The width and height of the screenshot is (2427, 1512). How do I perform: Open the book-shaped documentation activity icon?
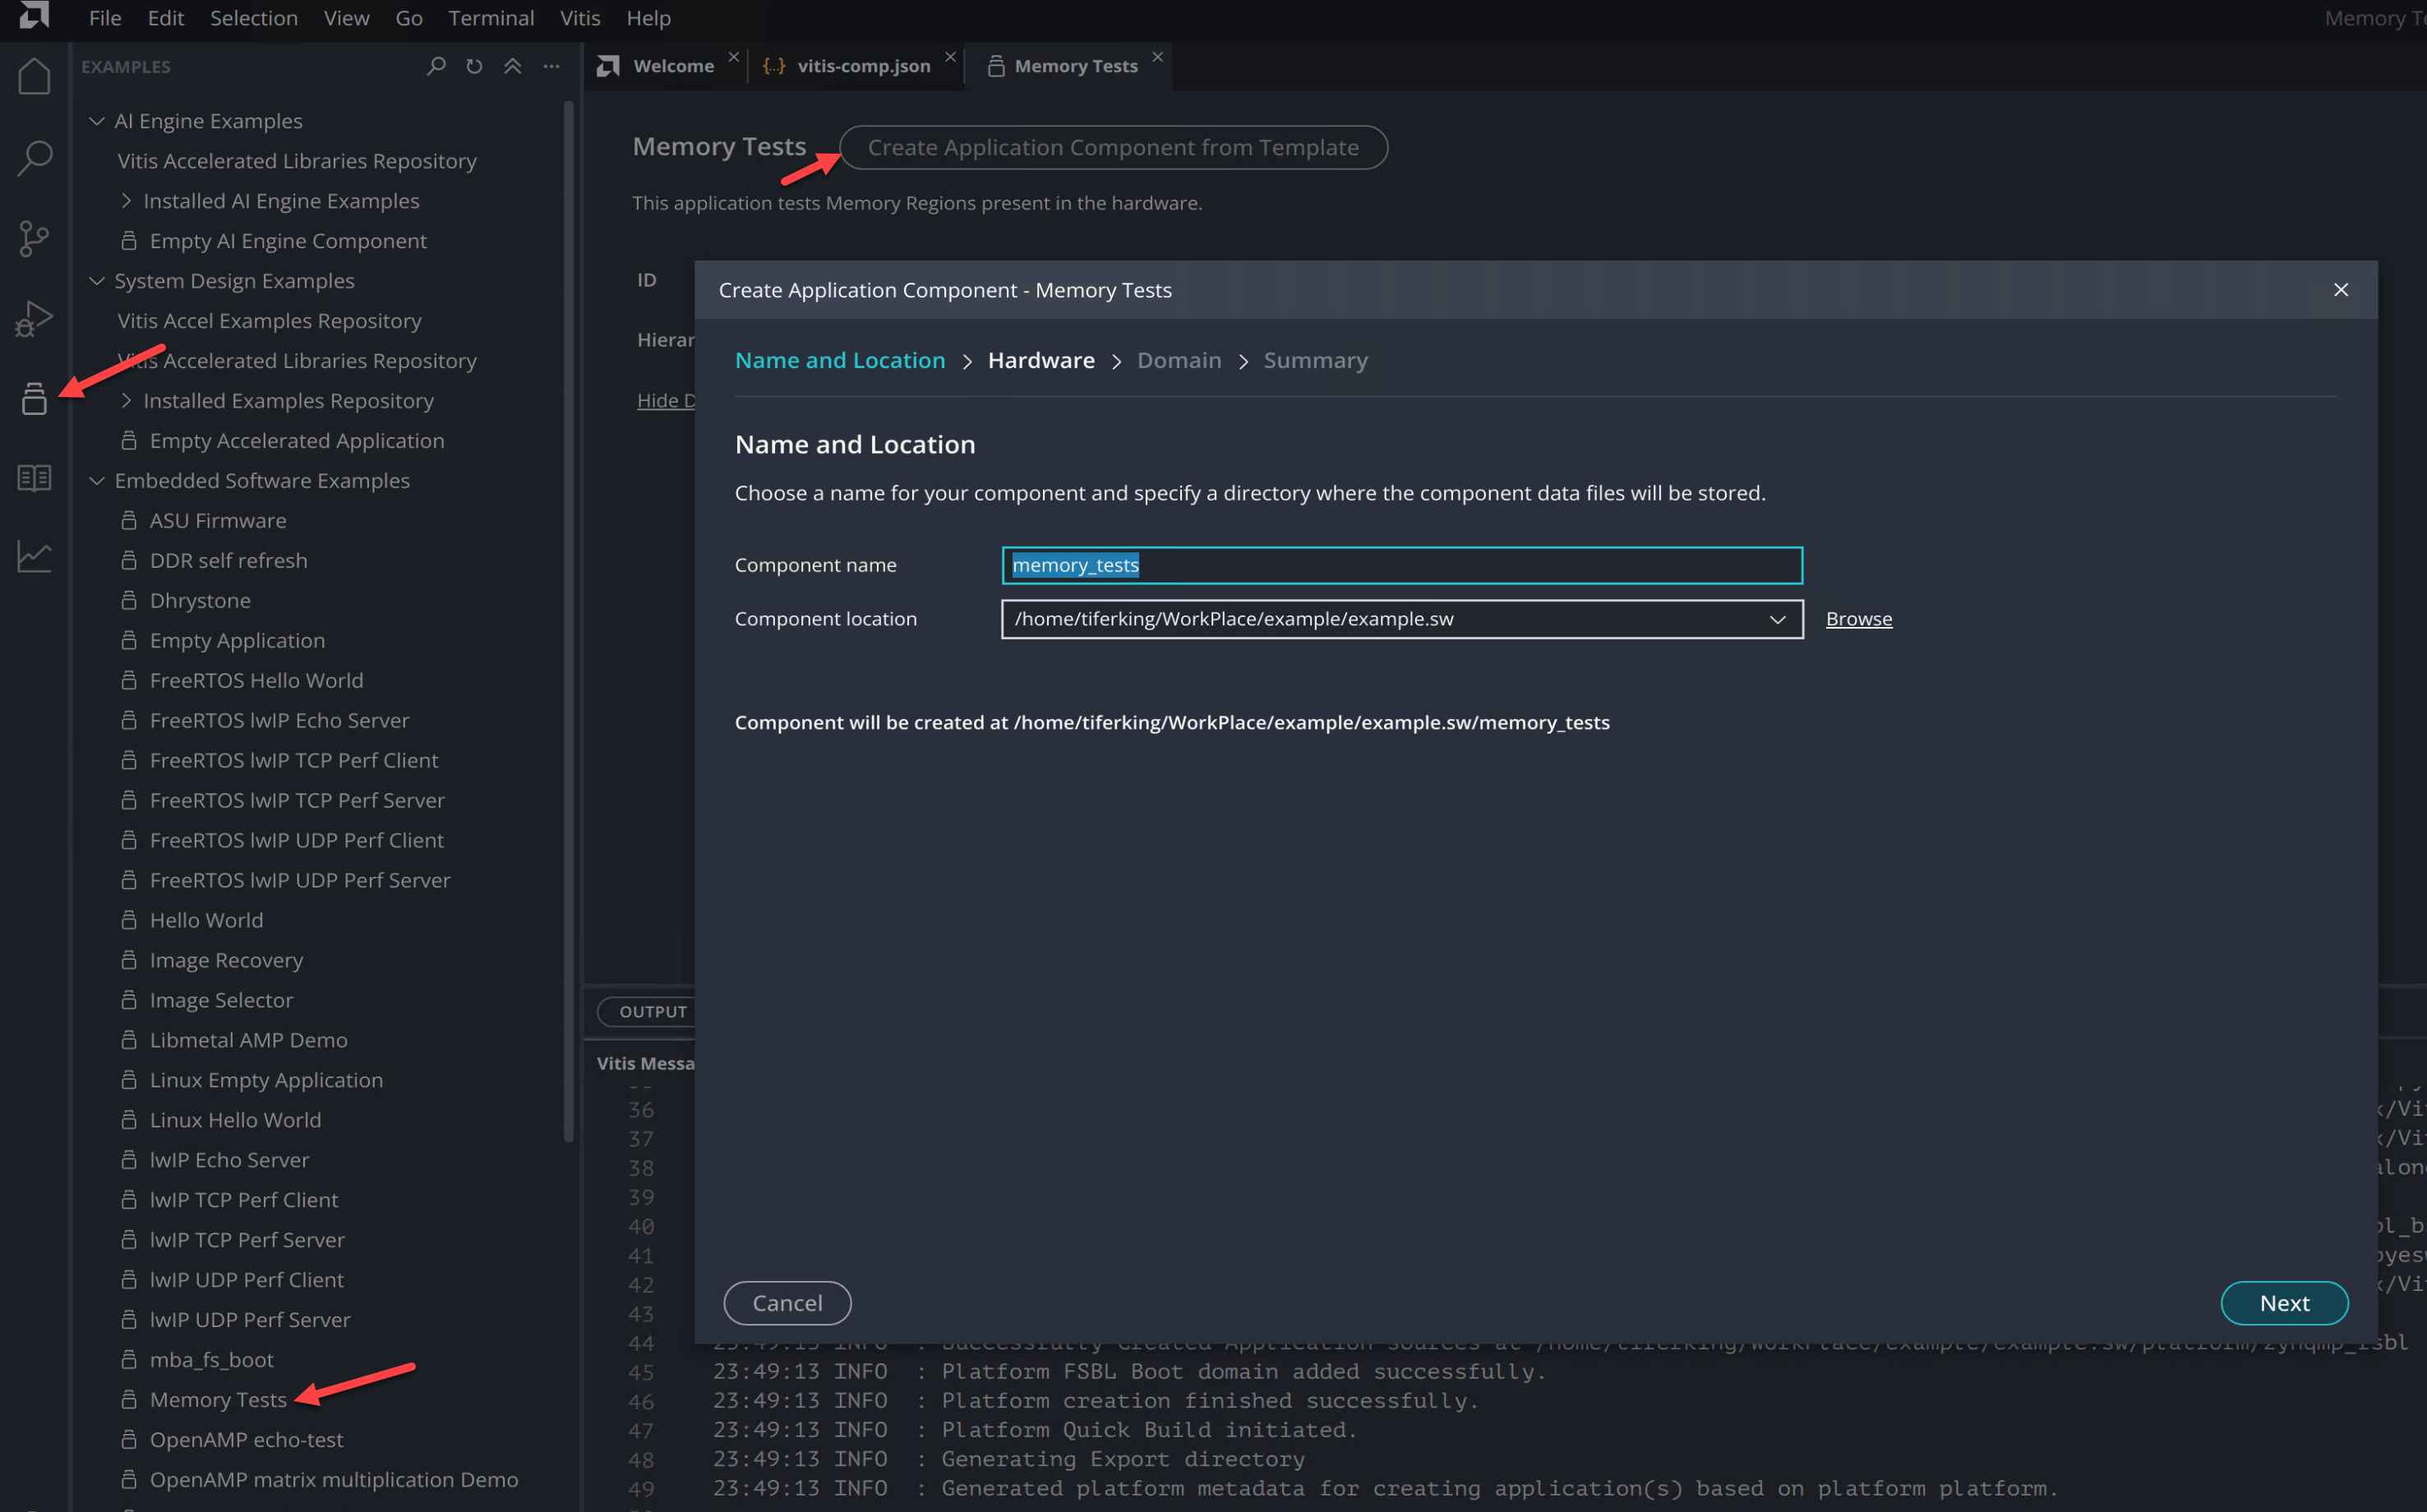pyautogui.click(x=34, y=478)
